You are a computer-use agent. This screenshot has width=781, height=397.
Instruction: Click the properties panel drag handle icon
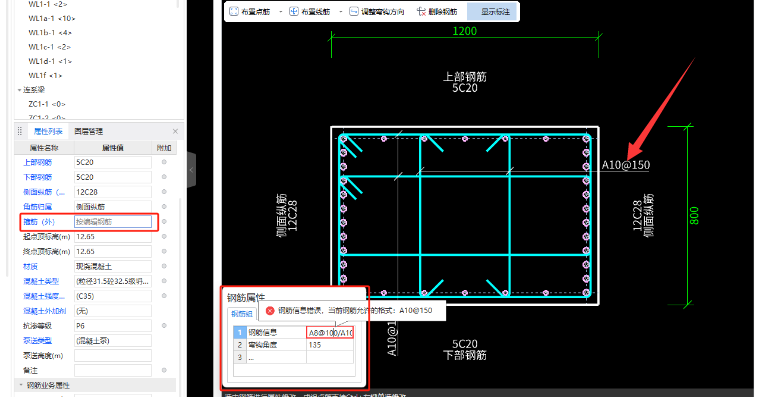(20, 131)
